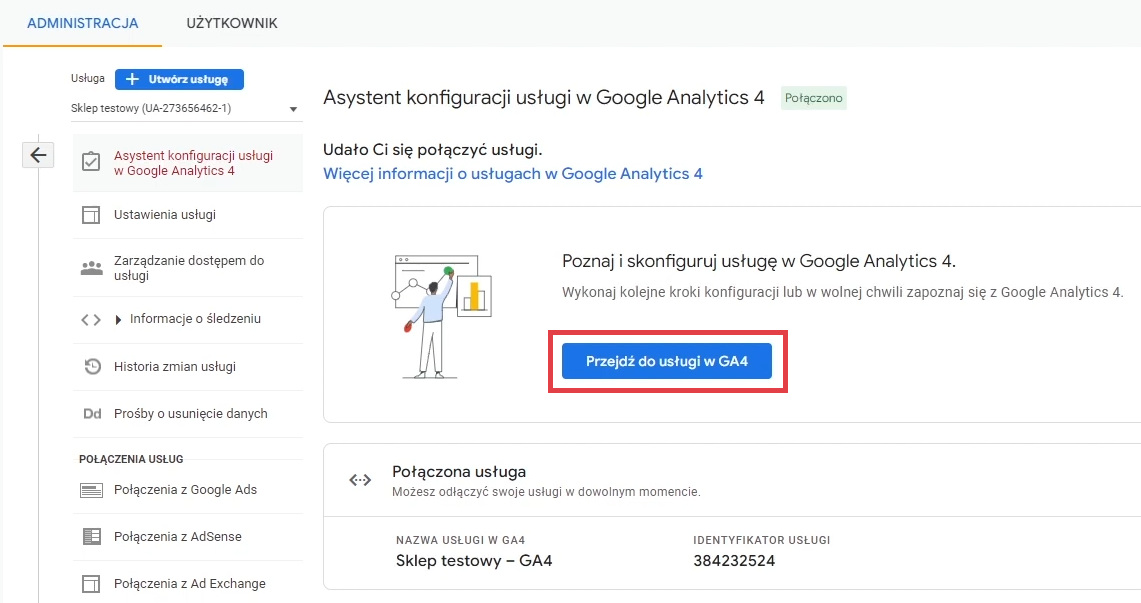Screen dimensions: 1141x603
Task: Click the Ad Exchange links icon
Action: tap(91, 583)
